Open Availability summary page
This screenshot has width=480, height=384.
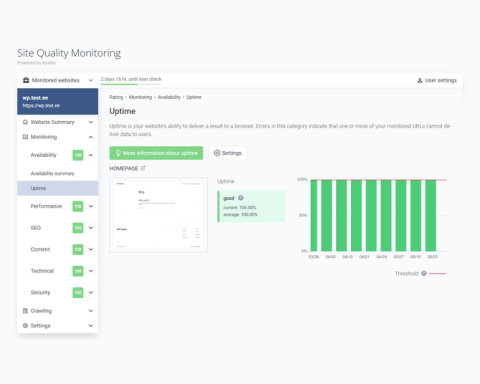[x=52, y=173]
